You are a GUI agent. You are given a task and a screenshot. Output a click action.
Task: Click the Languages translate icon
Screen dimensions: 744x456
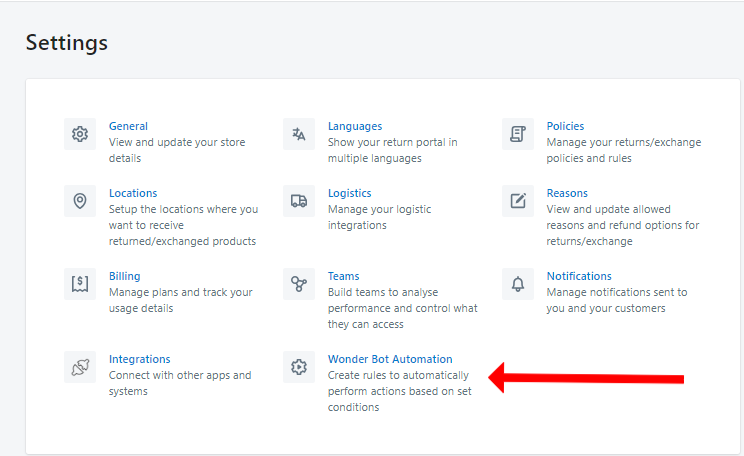pyautogui.click(x=299, y=134)
